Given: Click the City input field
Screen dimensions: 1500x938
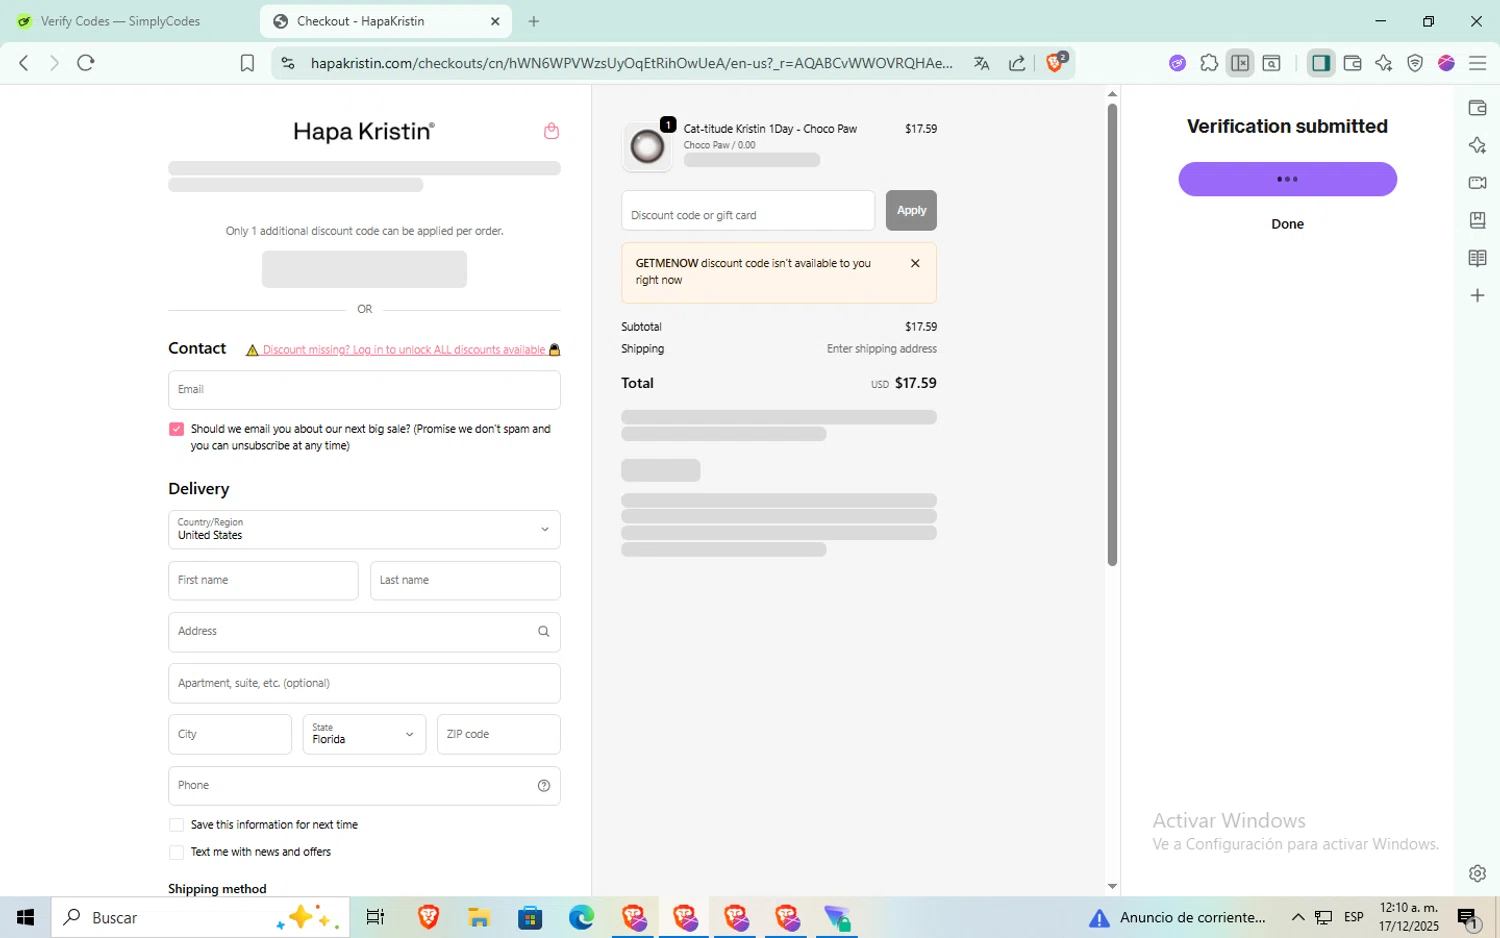Looking at the screenshot, I should 230,734.
